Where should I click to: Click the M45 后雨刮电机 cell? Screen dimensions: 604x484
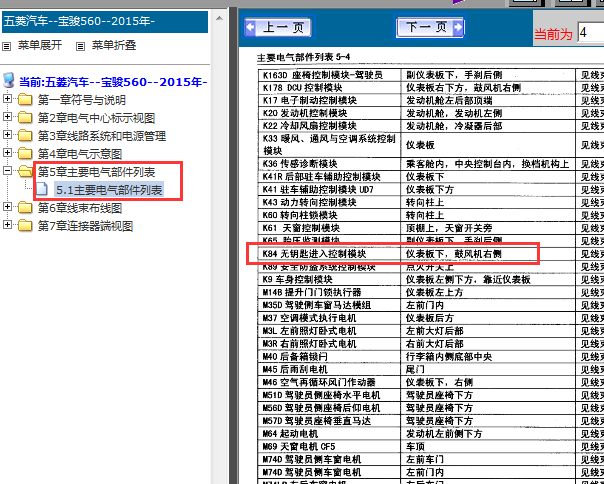tap(330, 369)
